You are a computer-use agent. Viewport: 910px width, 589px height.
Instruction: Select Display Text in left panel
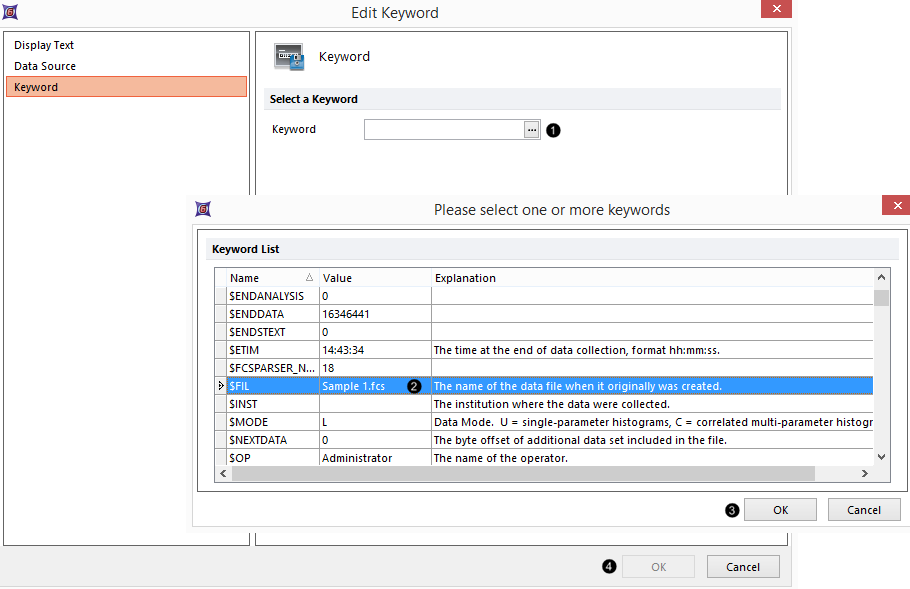click(44, 45)
